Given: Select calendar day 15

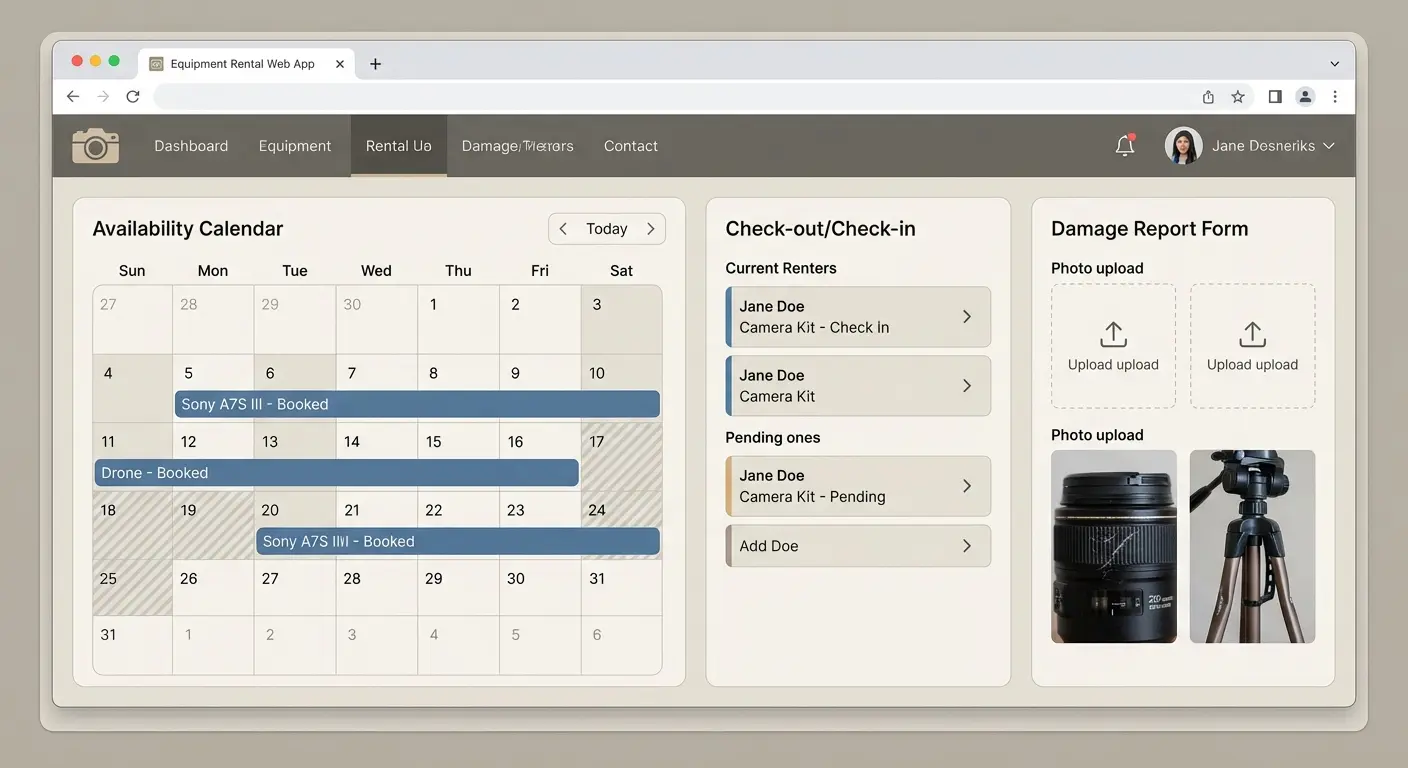Looking at the screenshot, I should click(458, 457).
